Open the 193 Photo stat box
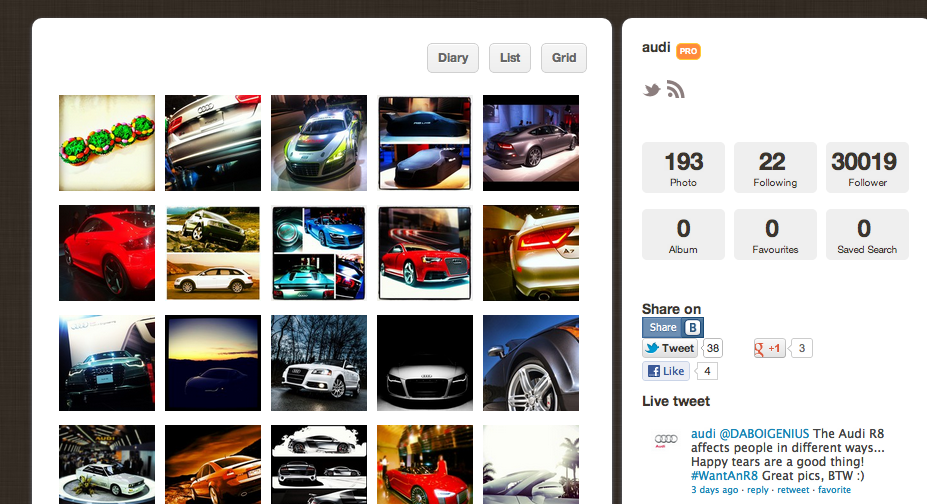 click(683, 167)
